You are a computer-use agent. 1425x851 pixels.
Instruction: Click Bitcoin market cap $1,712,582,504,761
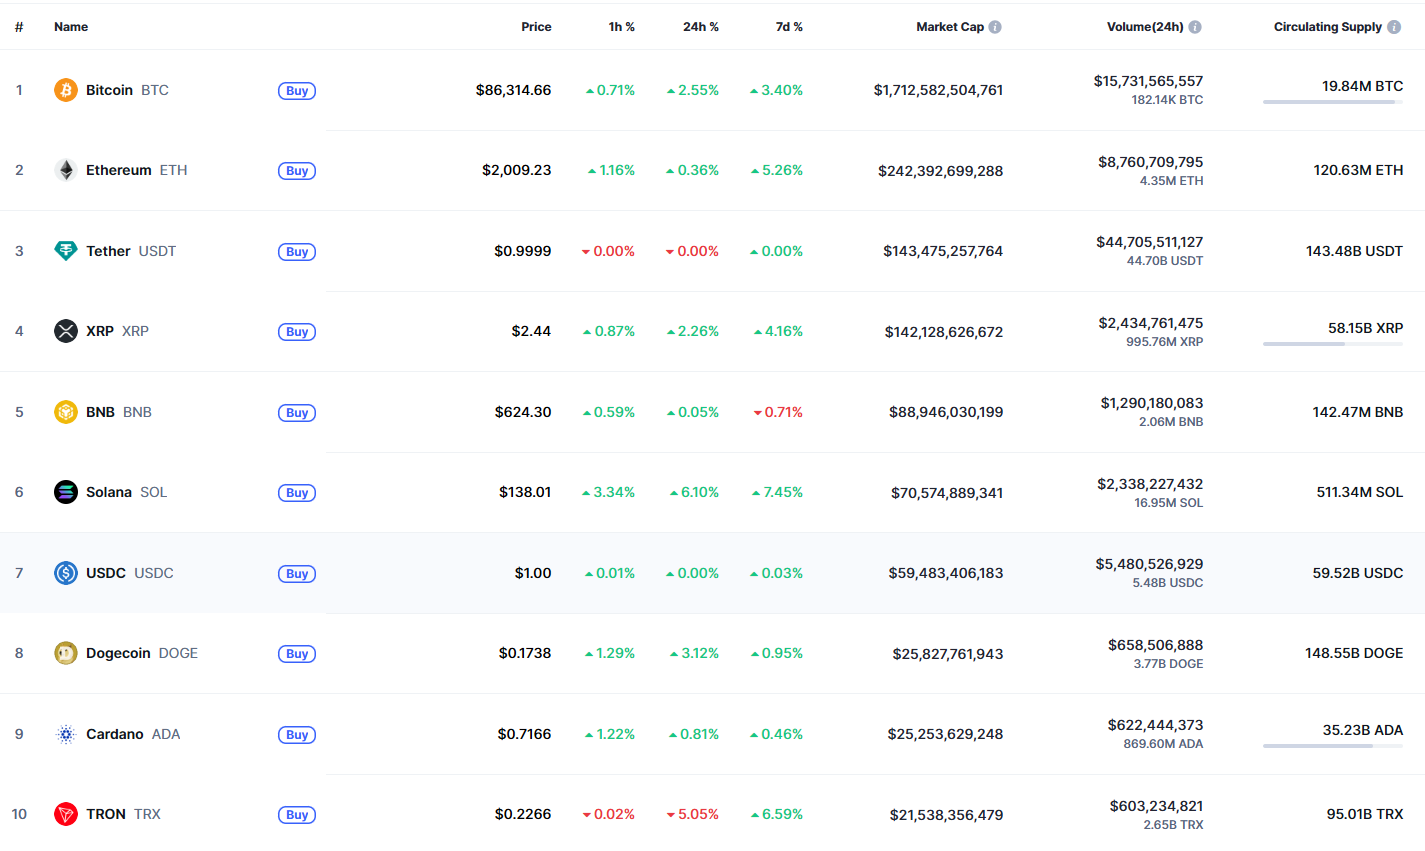tap(938, 90)
